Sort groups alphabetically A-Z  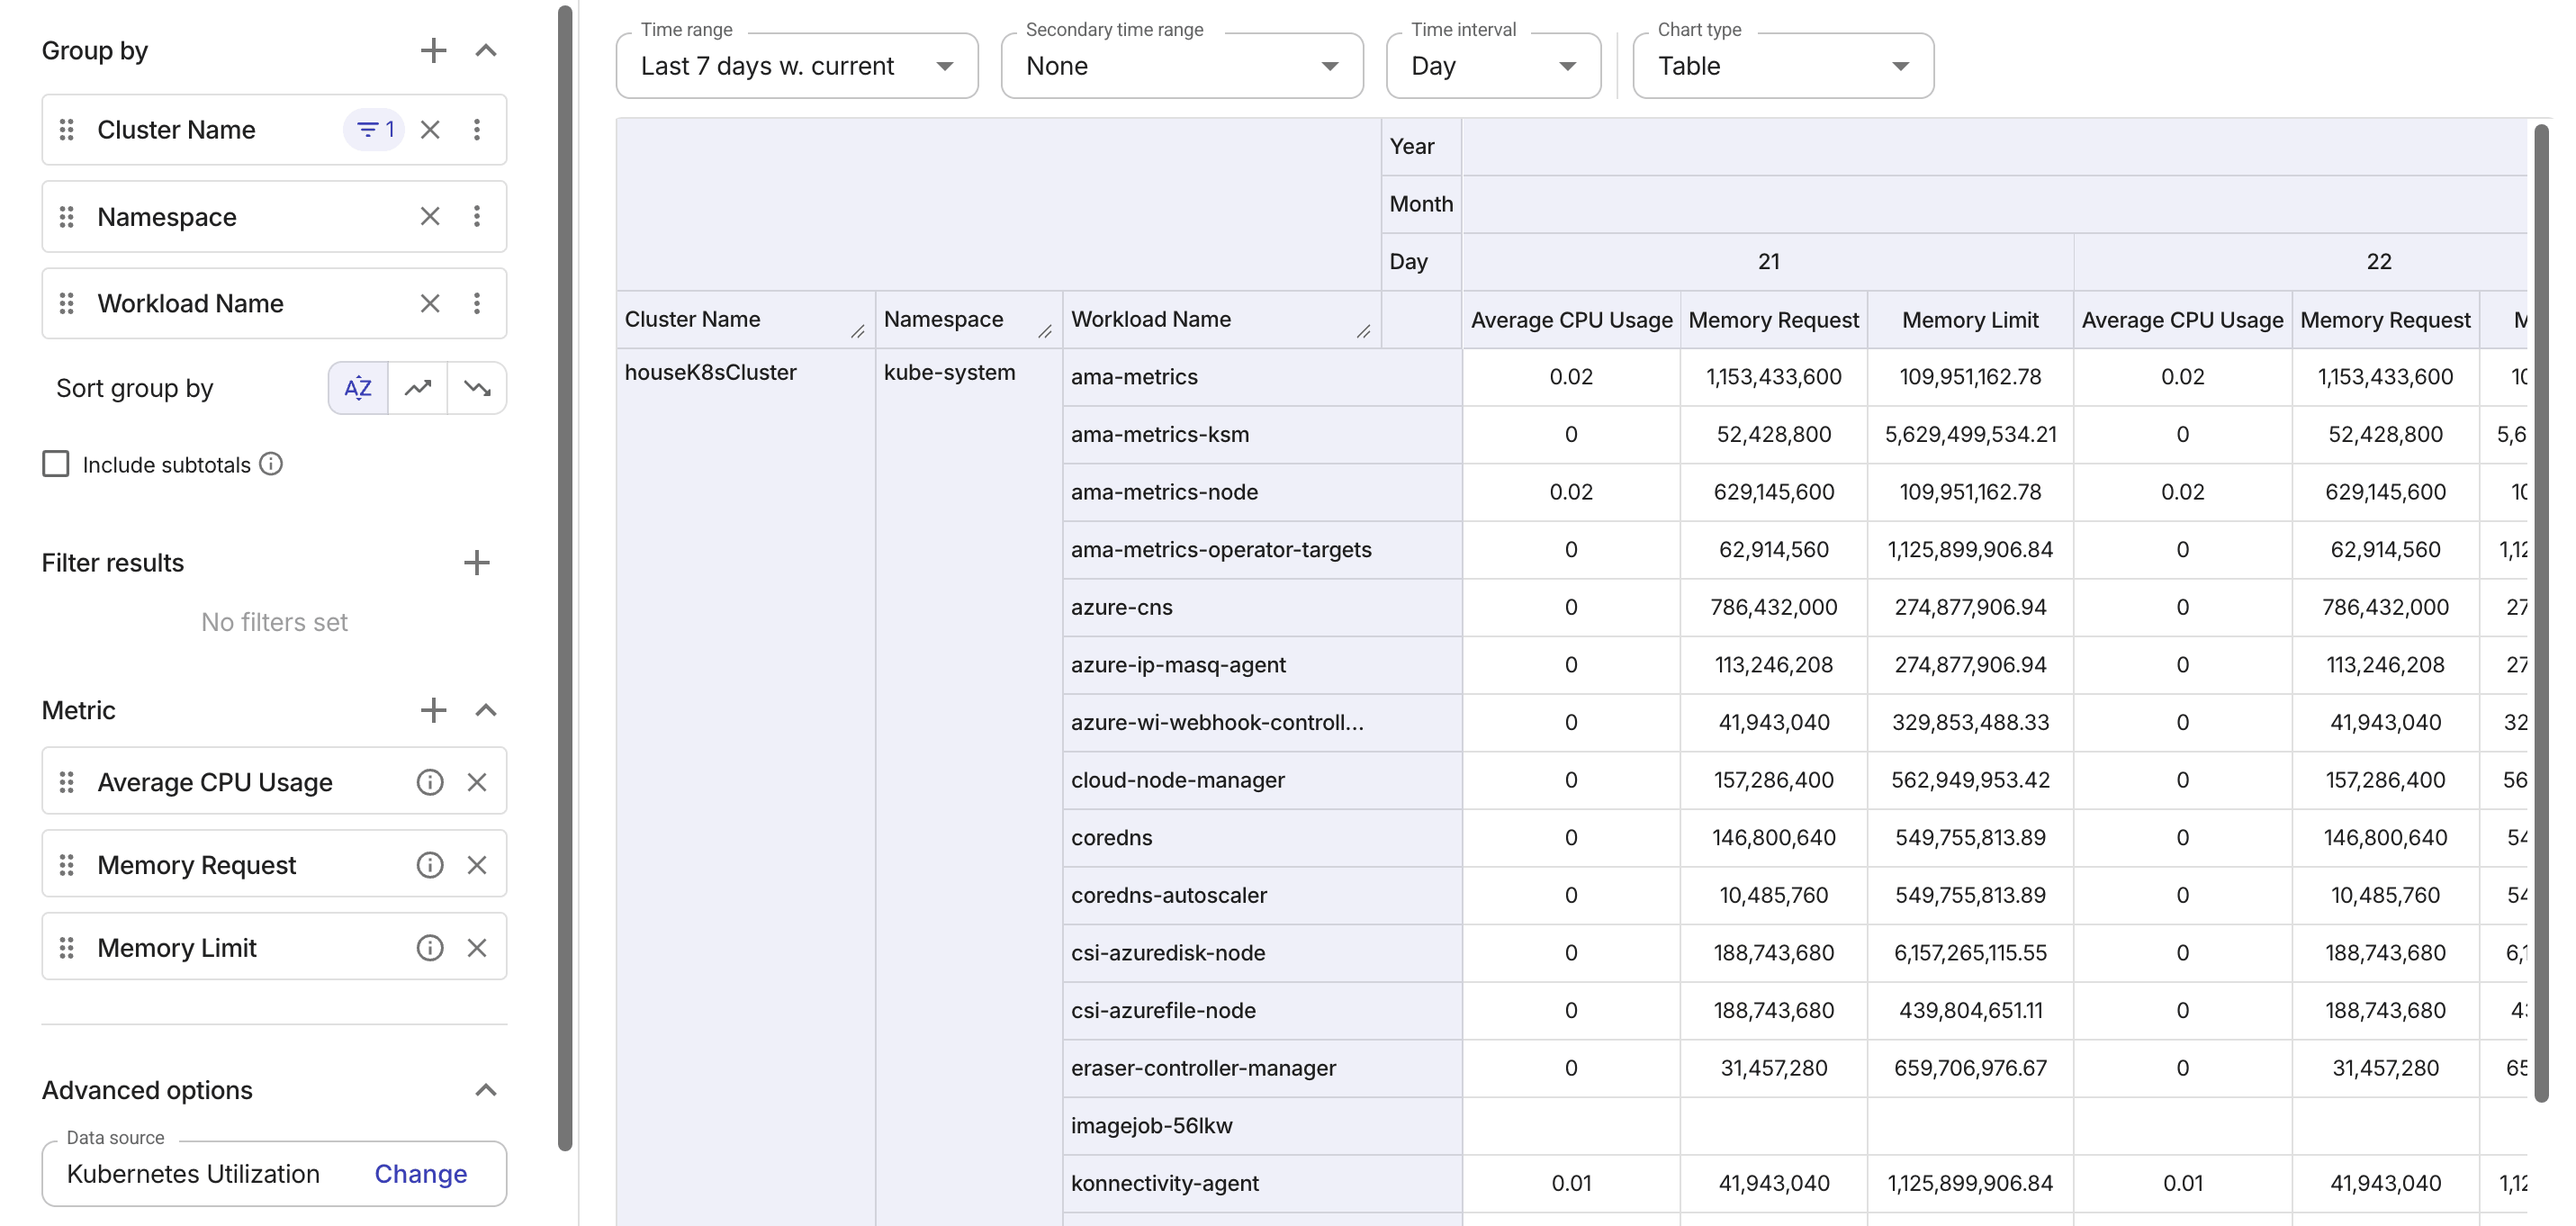tap(358, 388)
